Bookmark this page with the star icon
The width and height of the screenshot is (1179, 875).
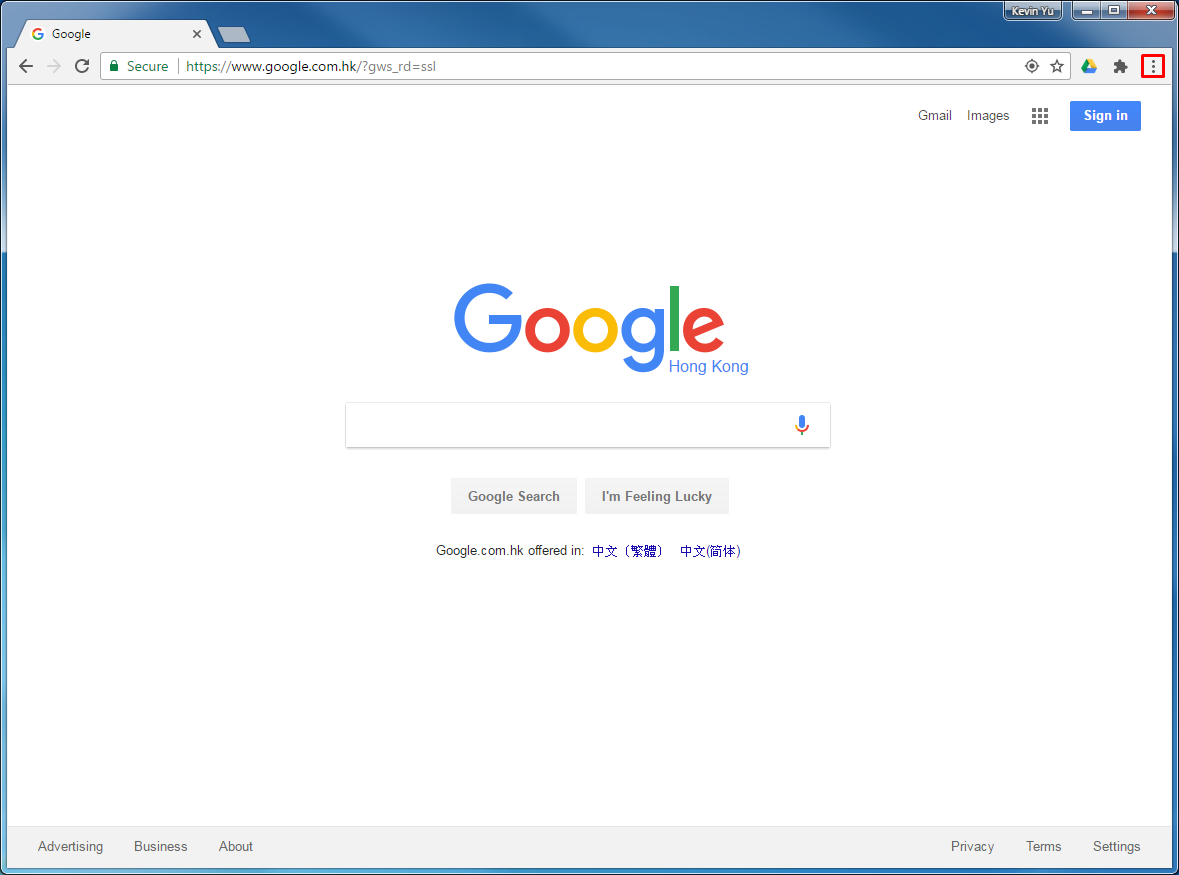[x=1056, y=66]
